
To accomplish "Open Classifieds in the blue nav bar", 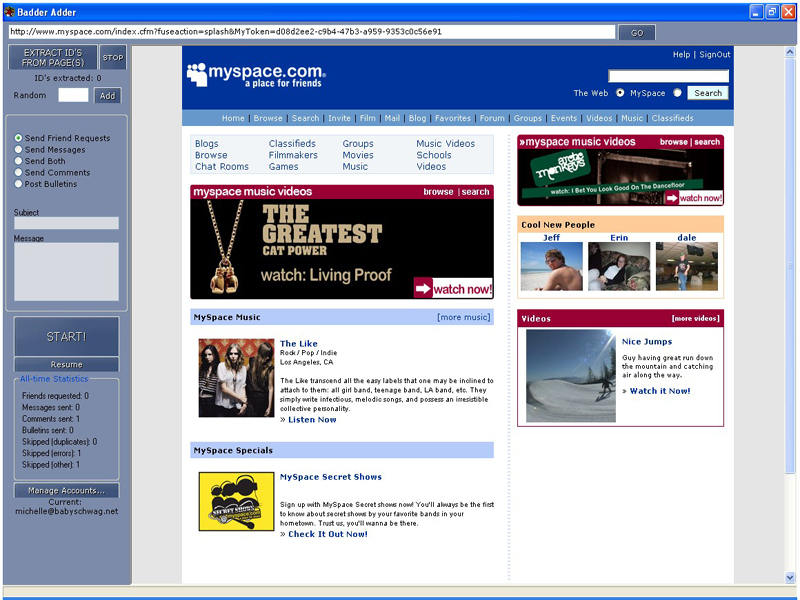I will point(672,118).
